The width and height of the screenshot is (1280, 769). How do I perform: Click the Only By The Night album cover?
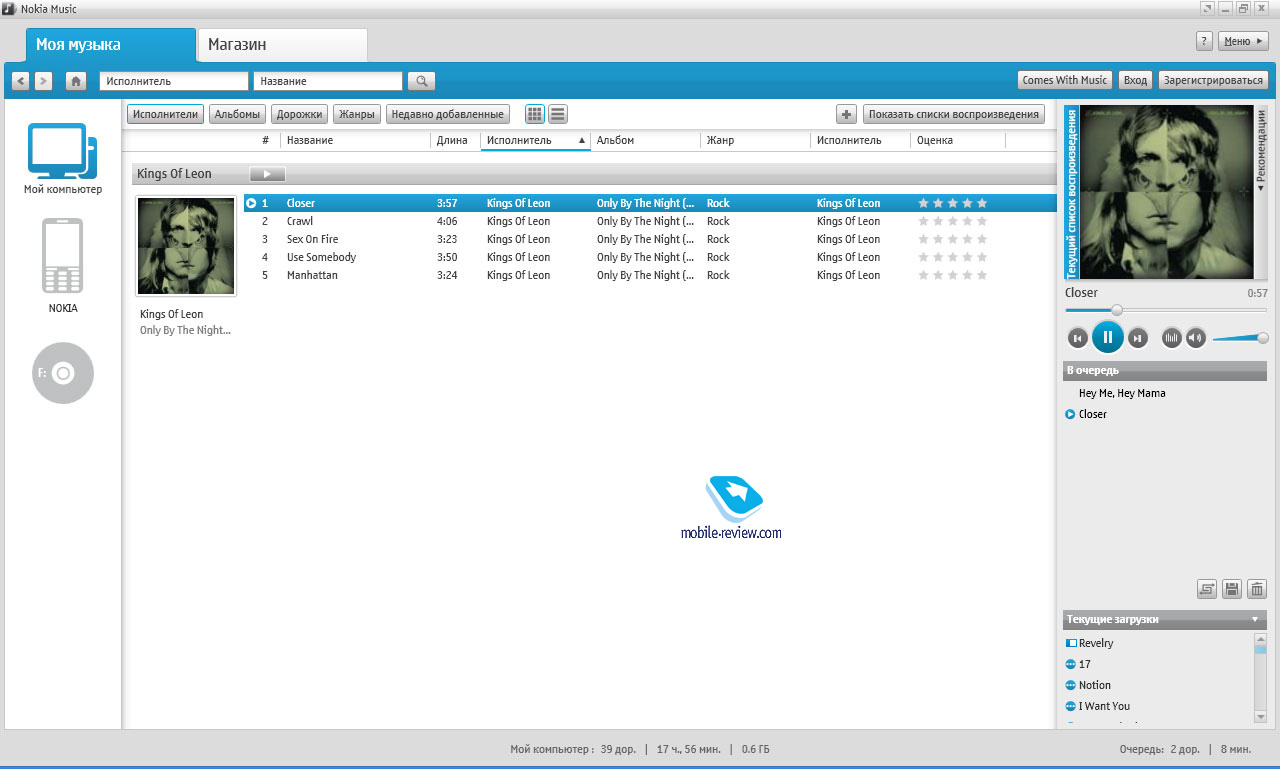[186, 246]
